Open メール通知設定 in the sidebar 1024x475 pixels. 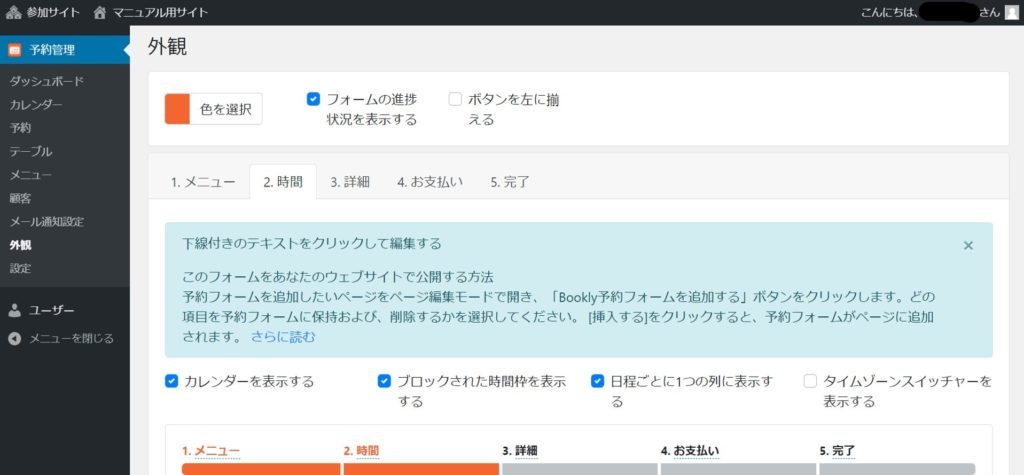tap(46, 221)
